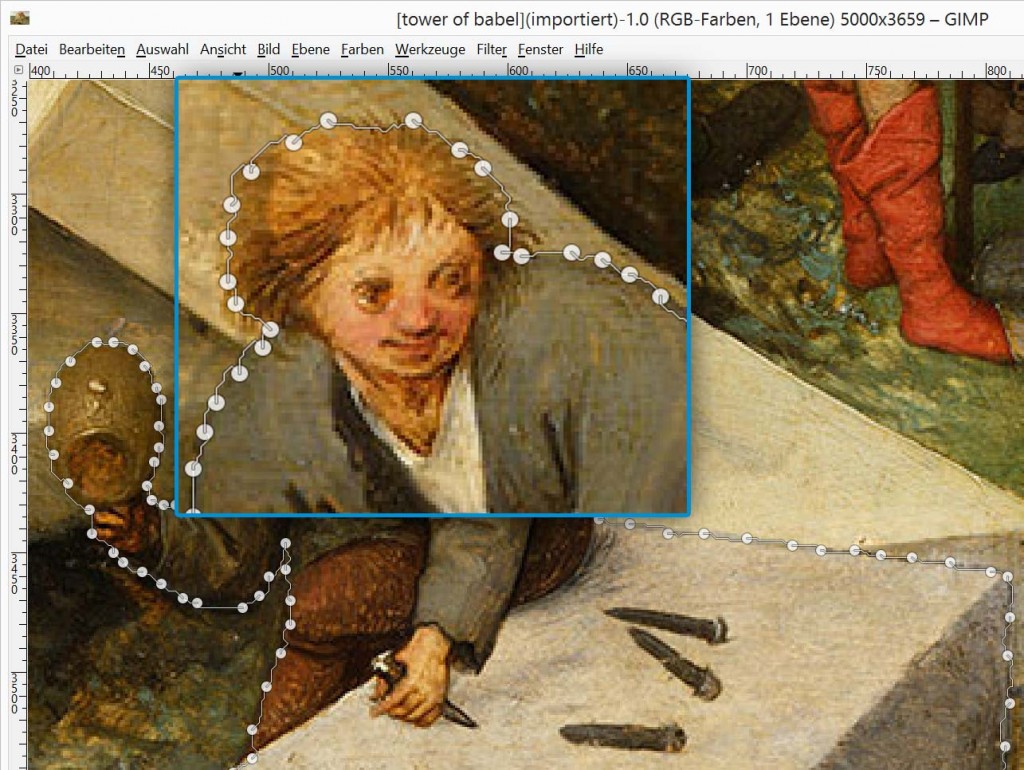The image size is (1024, 770).
Task: Click the image thumbnail icon in title bar
Action: pyautogui.click(x=19, y=17)
